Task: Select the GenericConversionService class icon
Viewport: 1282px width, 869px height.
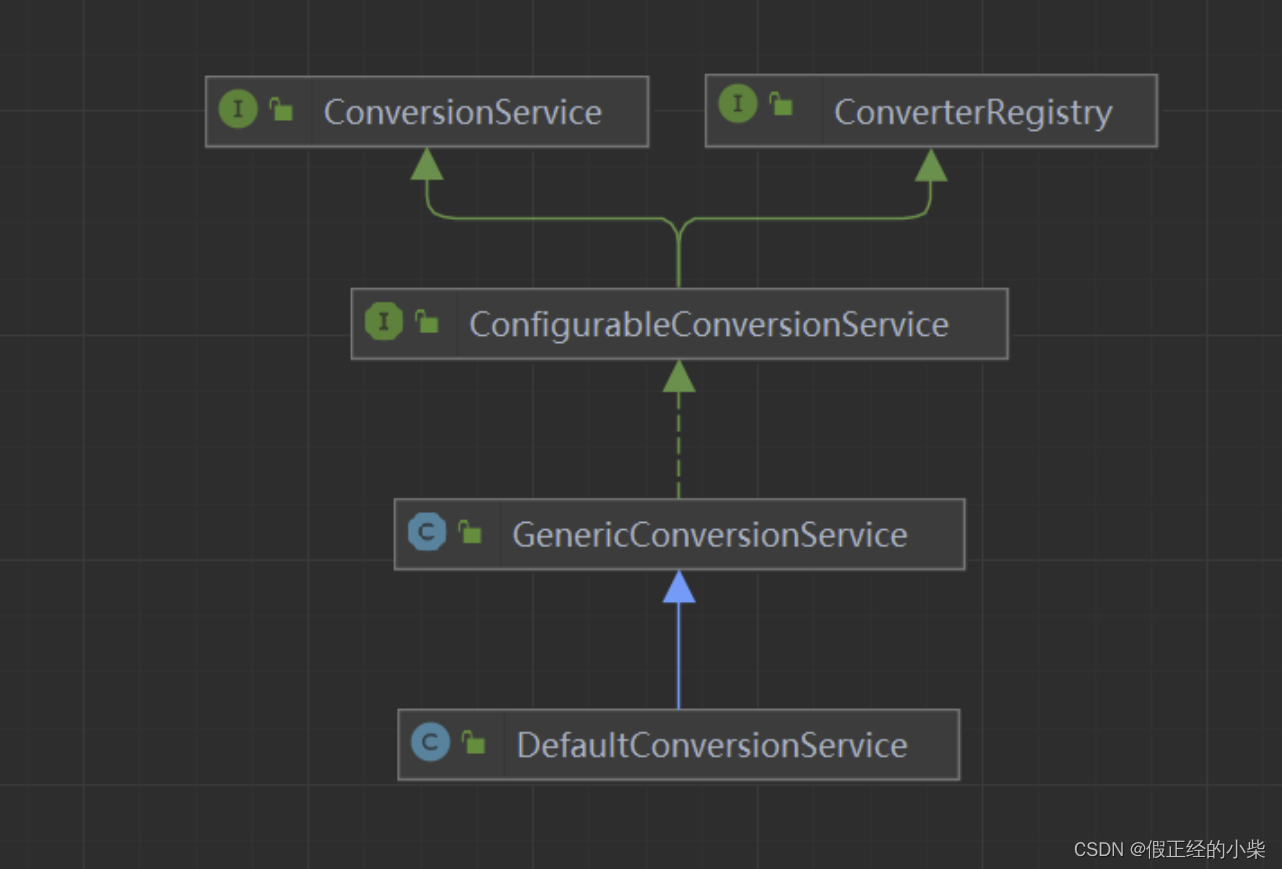Action: [427, 532]
